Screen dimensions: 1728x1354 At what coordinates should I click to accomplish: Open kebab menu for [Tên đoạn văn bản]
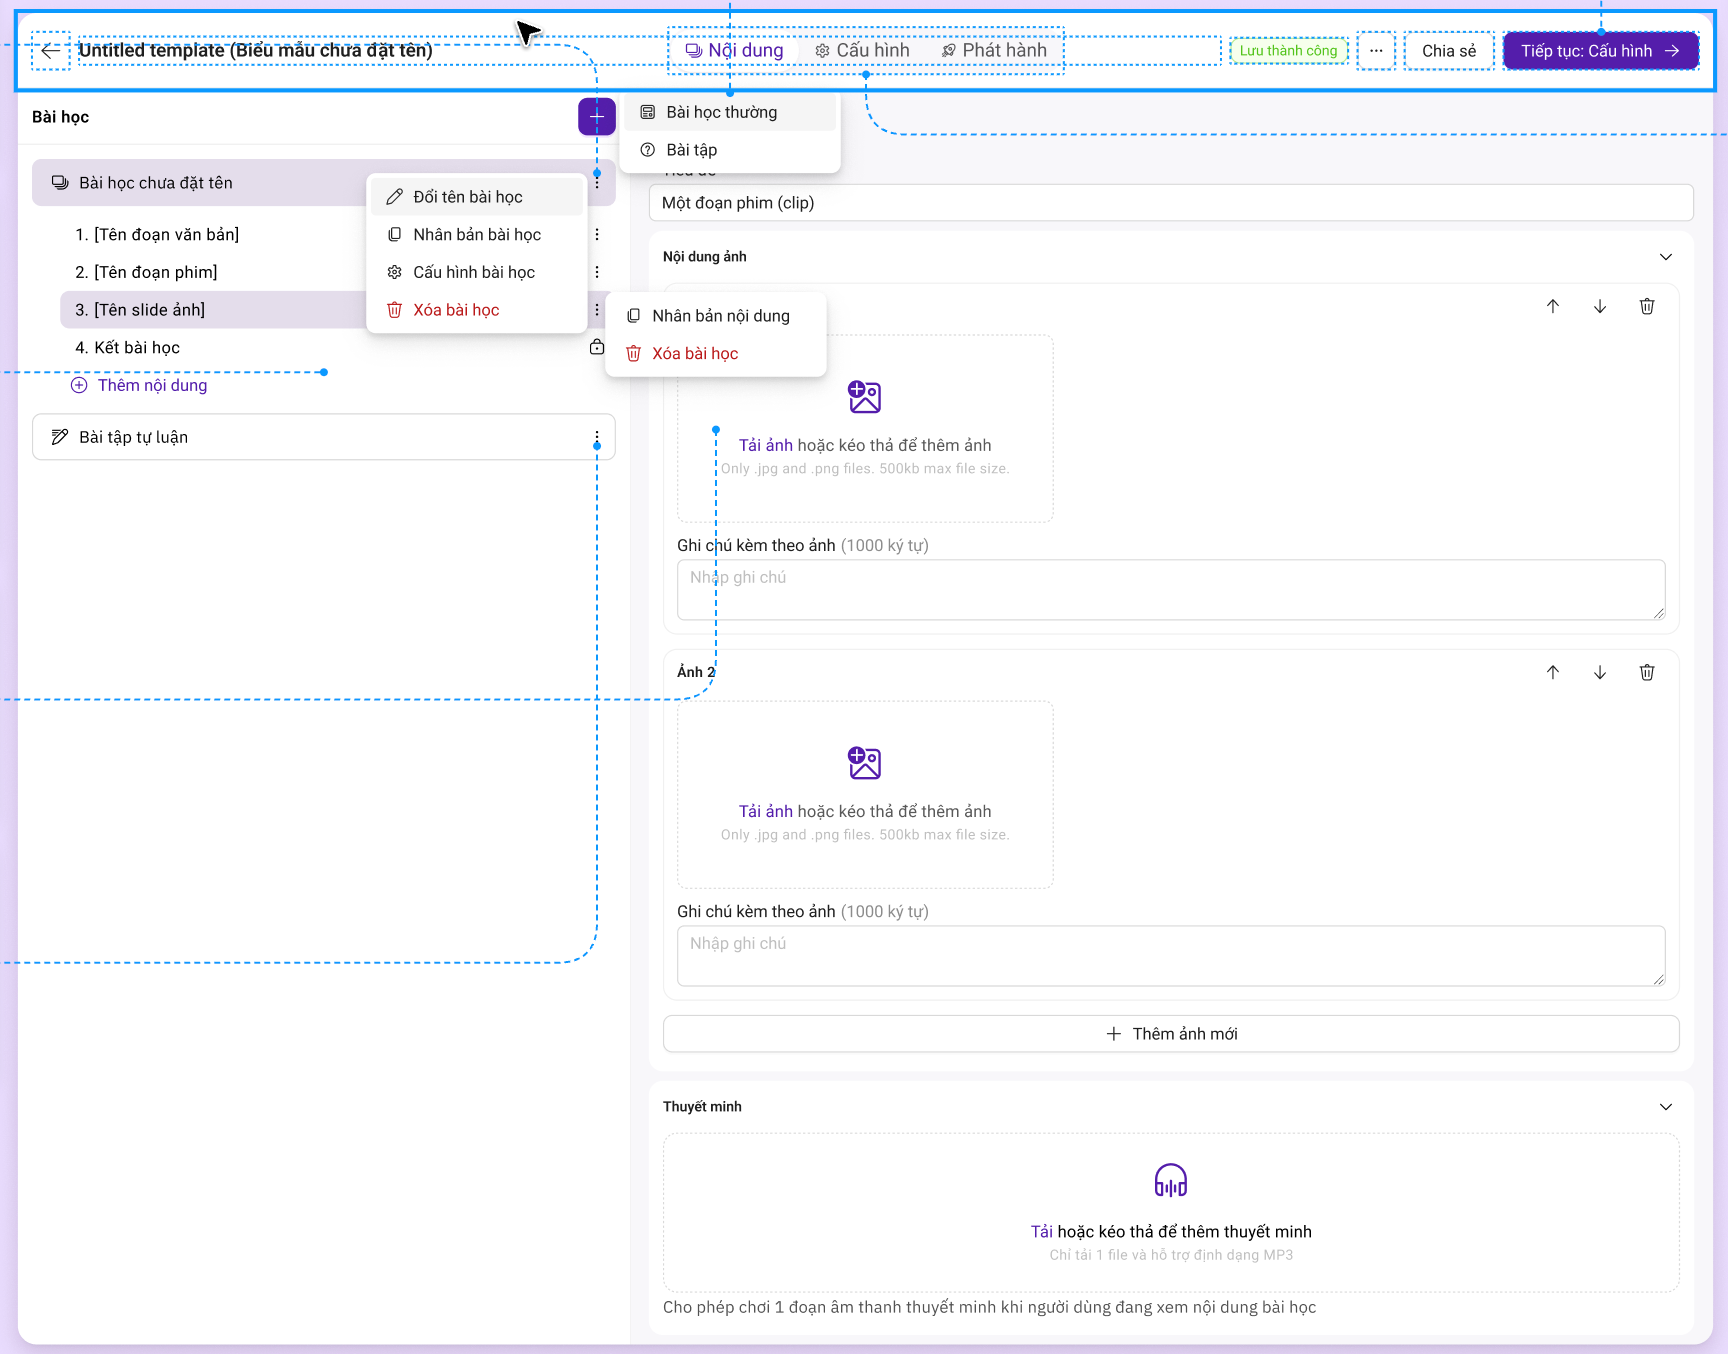[x=597, y=235]
